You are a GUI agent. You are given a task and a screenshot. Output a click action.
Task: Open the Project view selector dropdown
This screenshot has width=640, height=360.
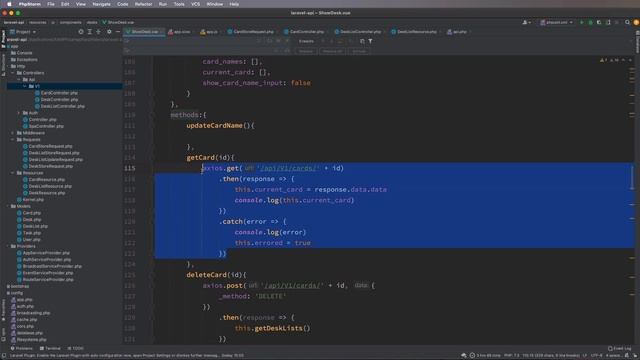point(23,31)
